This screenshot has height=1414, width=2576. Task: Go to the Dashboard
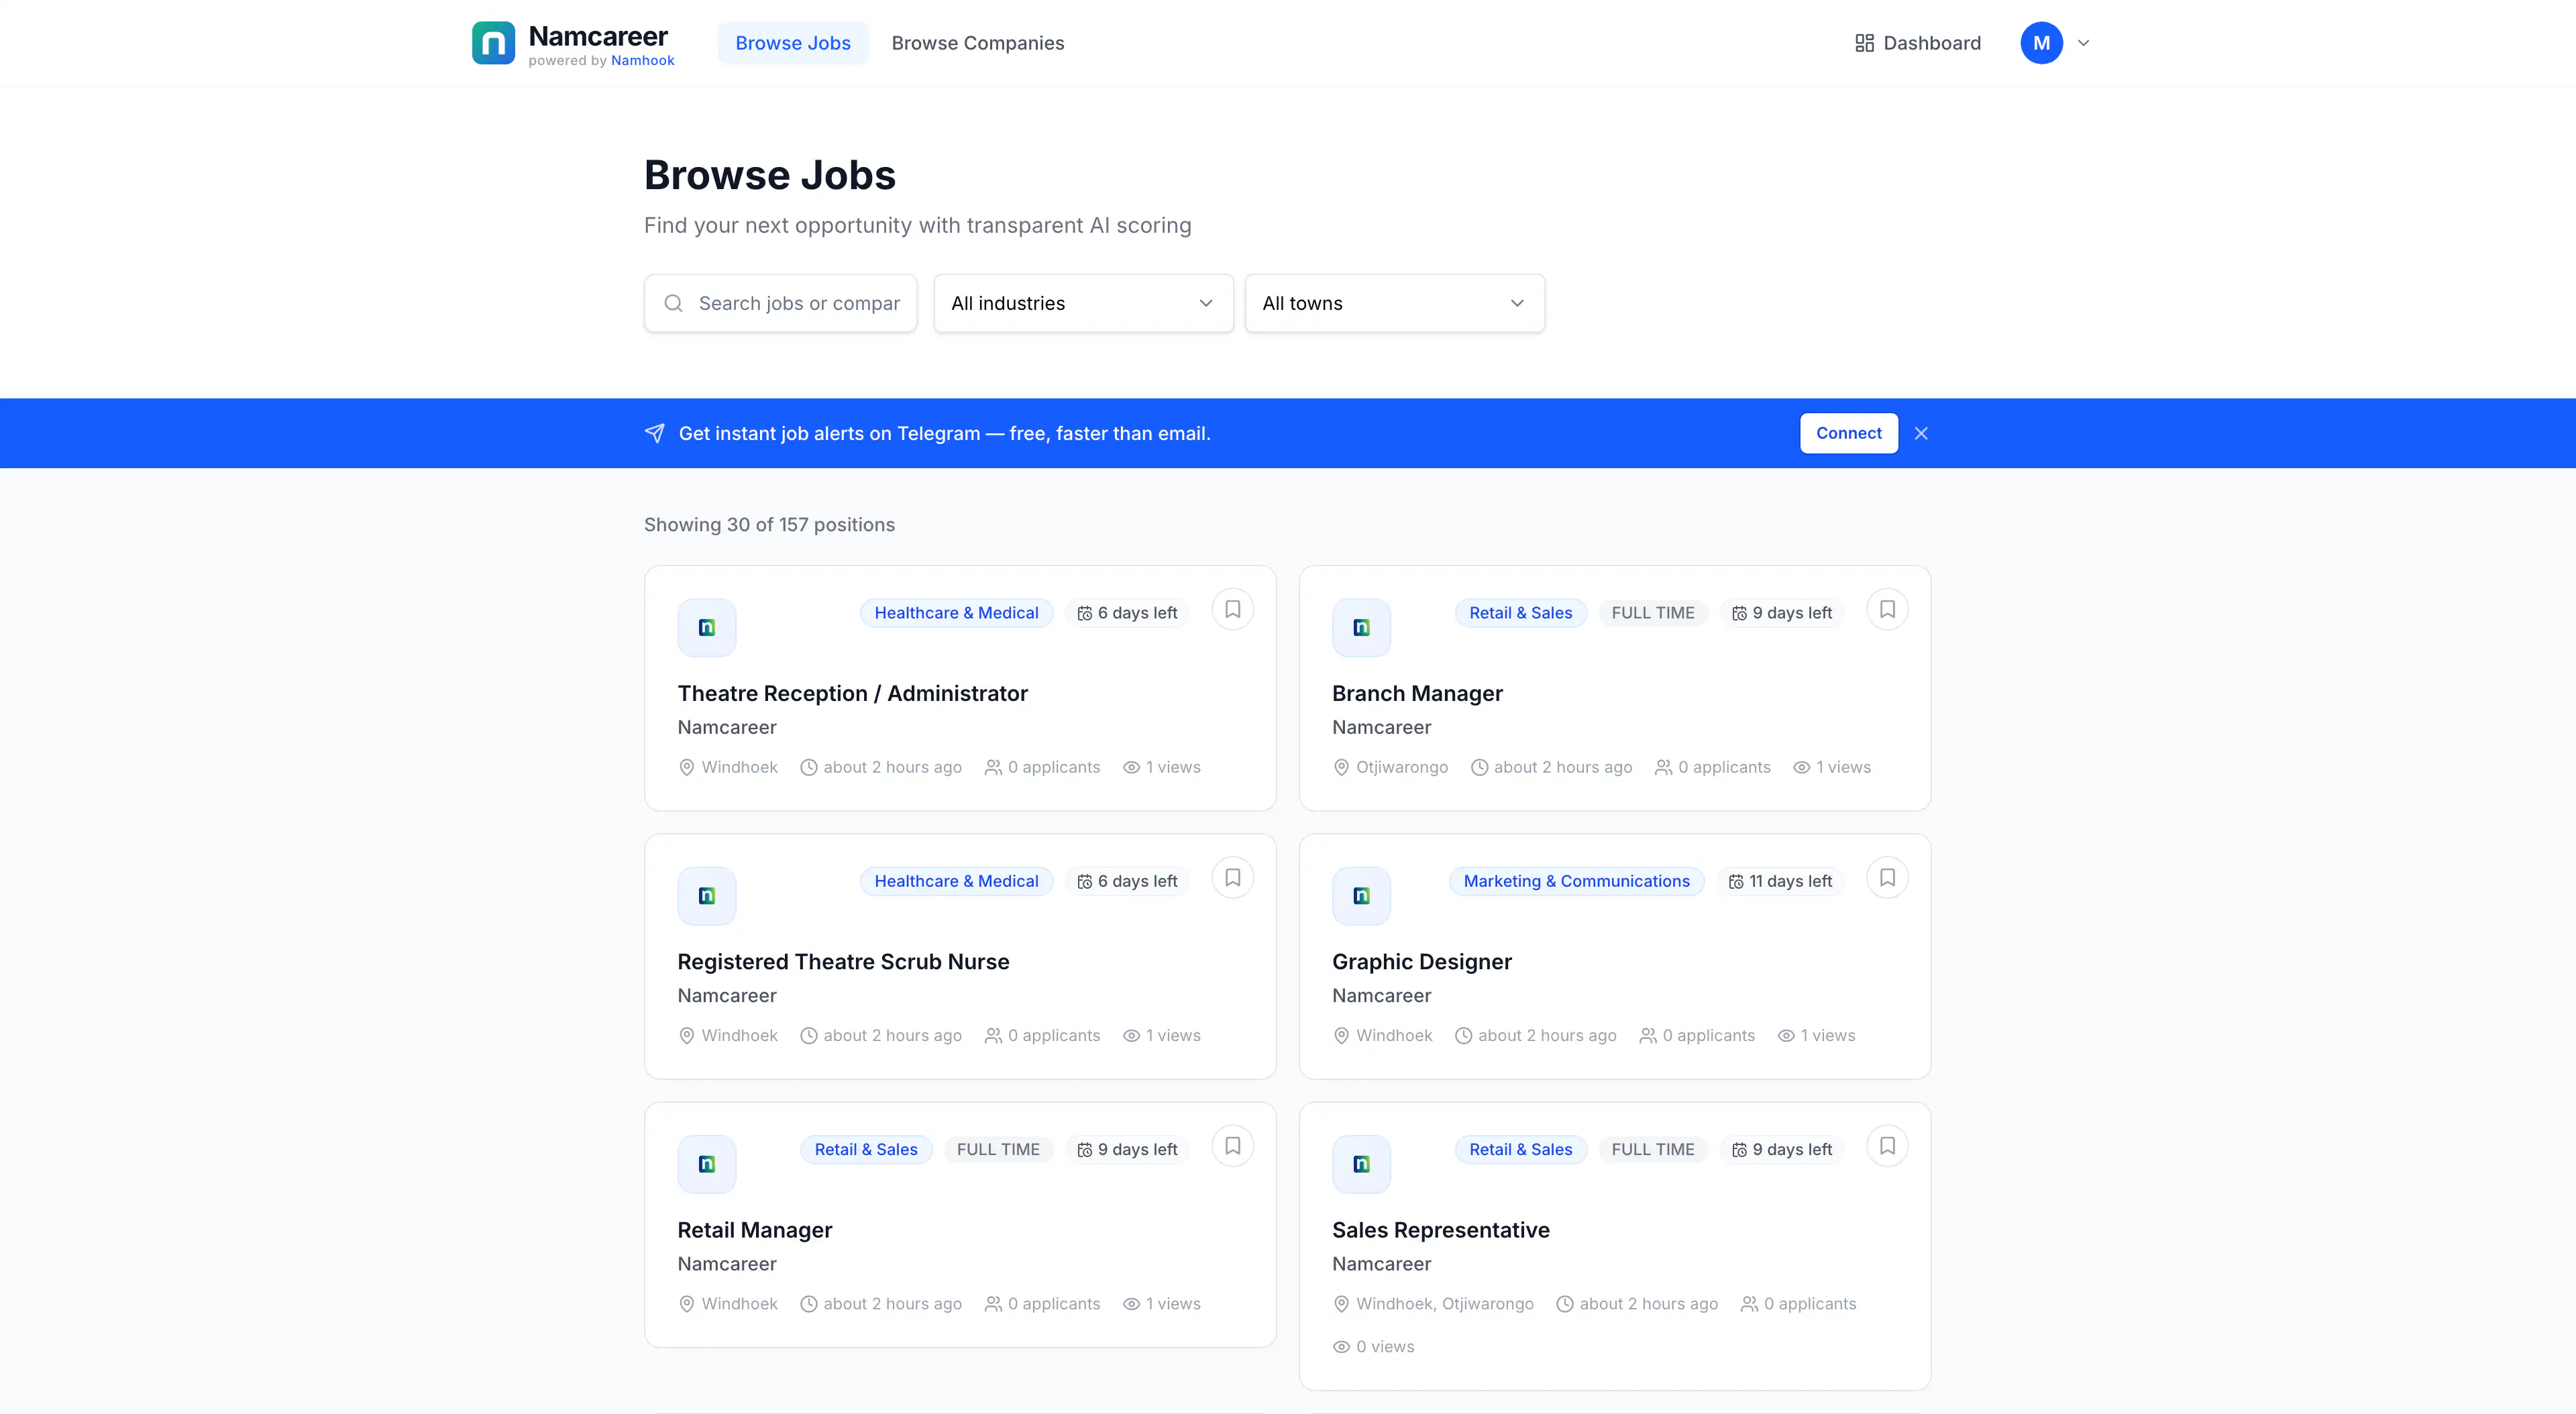(x=1917, y=43)
